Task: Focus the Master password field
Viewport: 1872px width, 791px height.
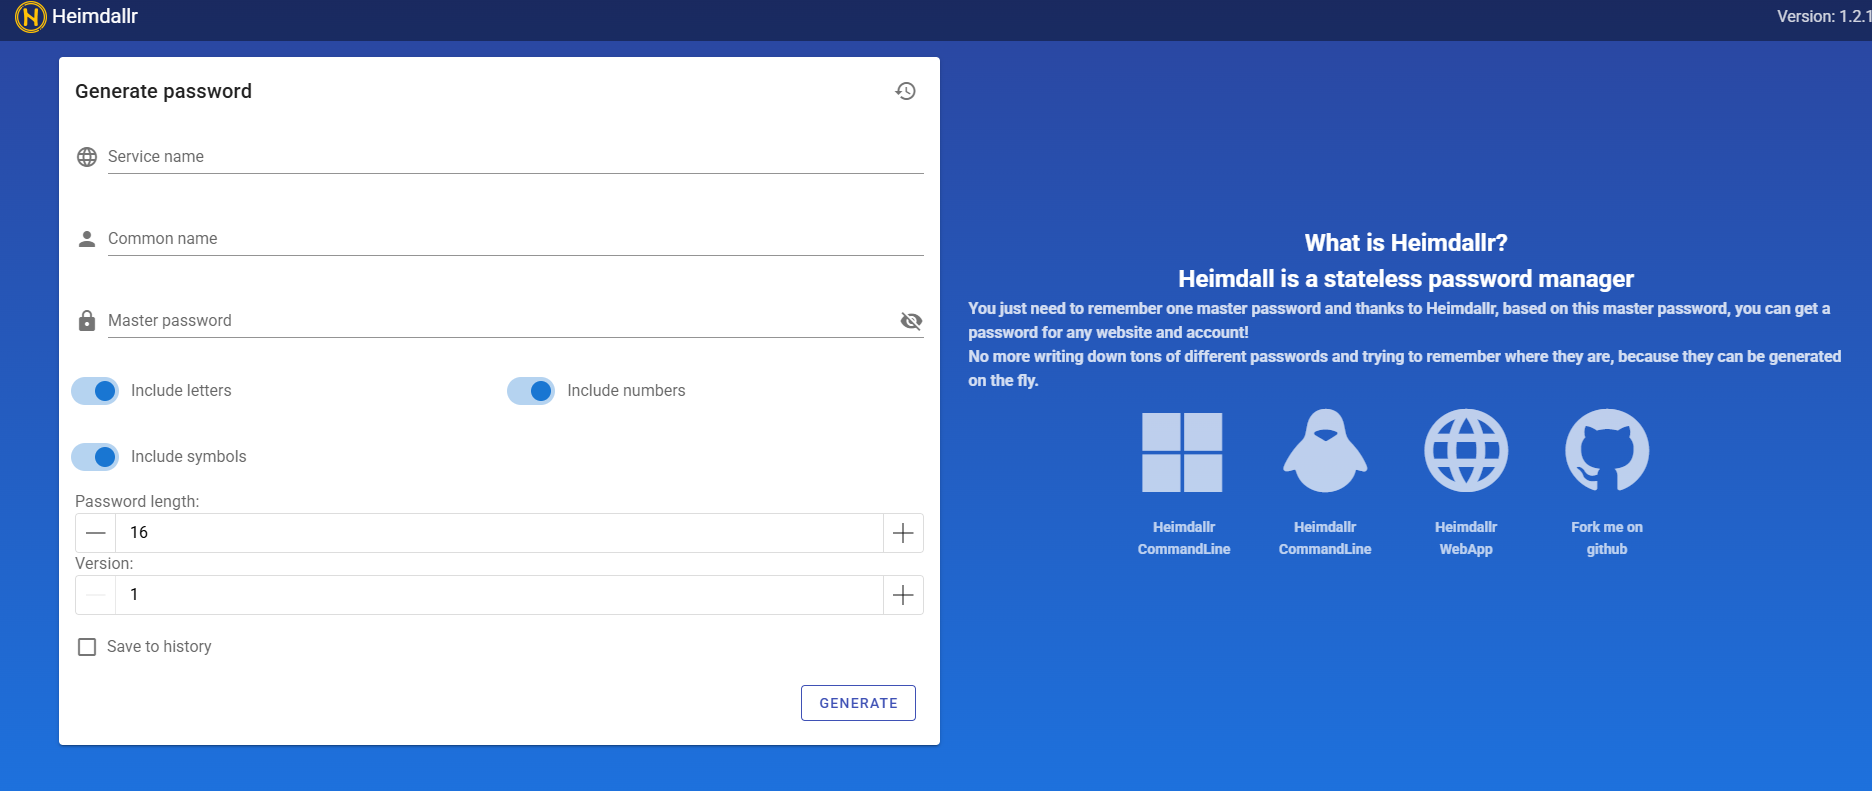Action: click(503, 321)
